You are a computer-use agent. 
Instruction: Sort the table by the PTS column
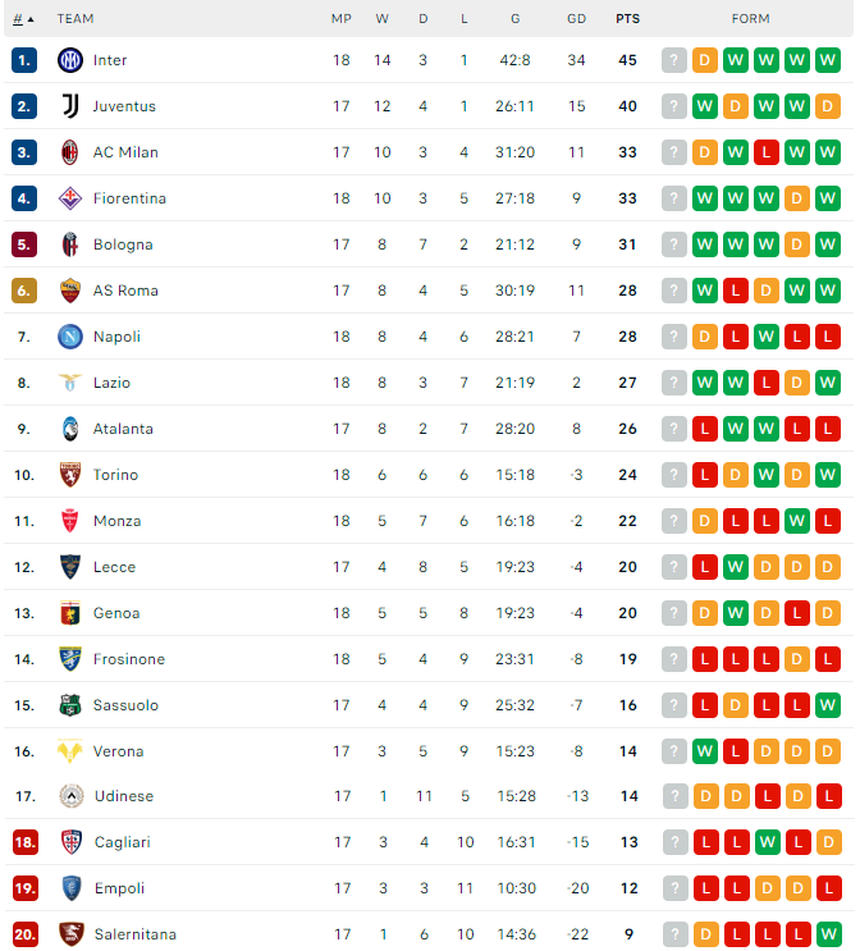pos(627,18)
